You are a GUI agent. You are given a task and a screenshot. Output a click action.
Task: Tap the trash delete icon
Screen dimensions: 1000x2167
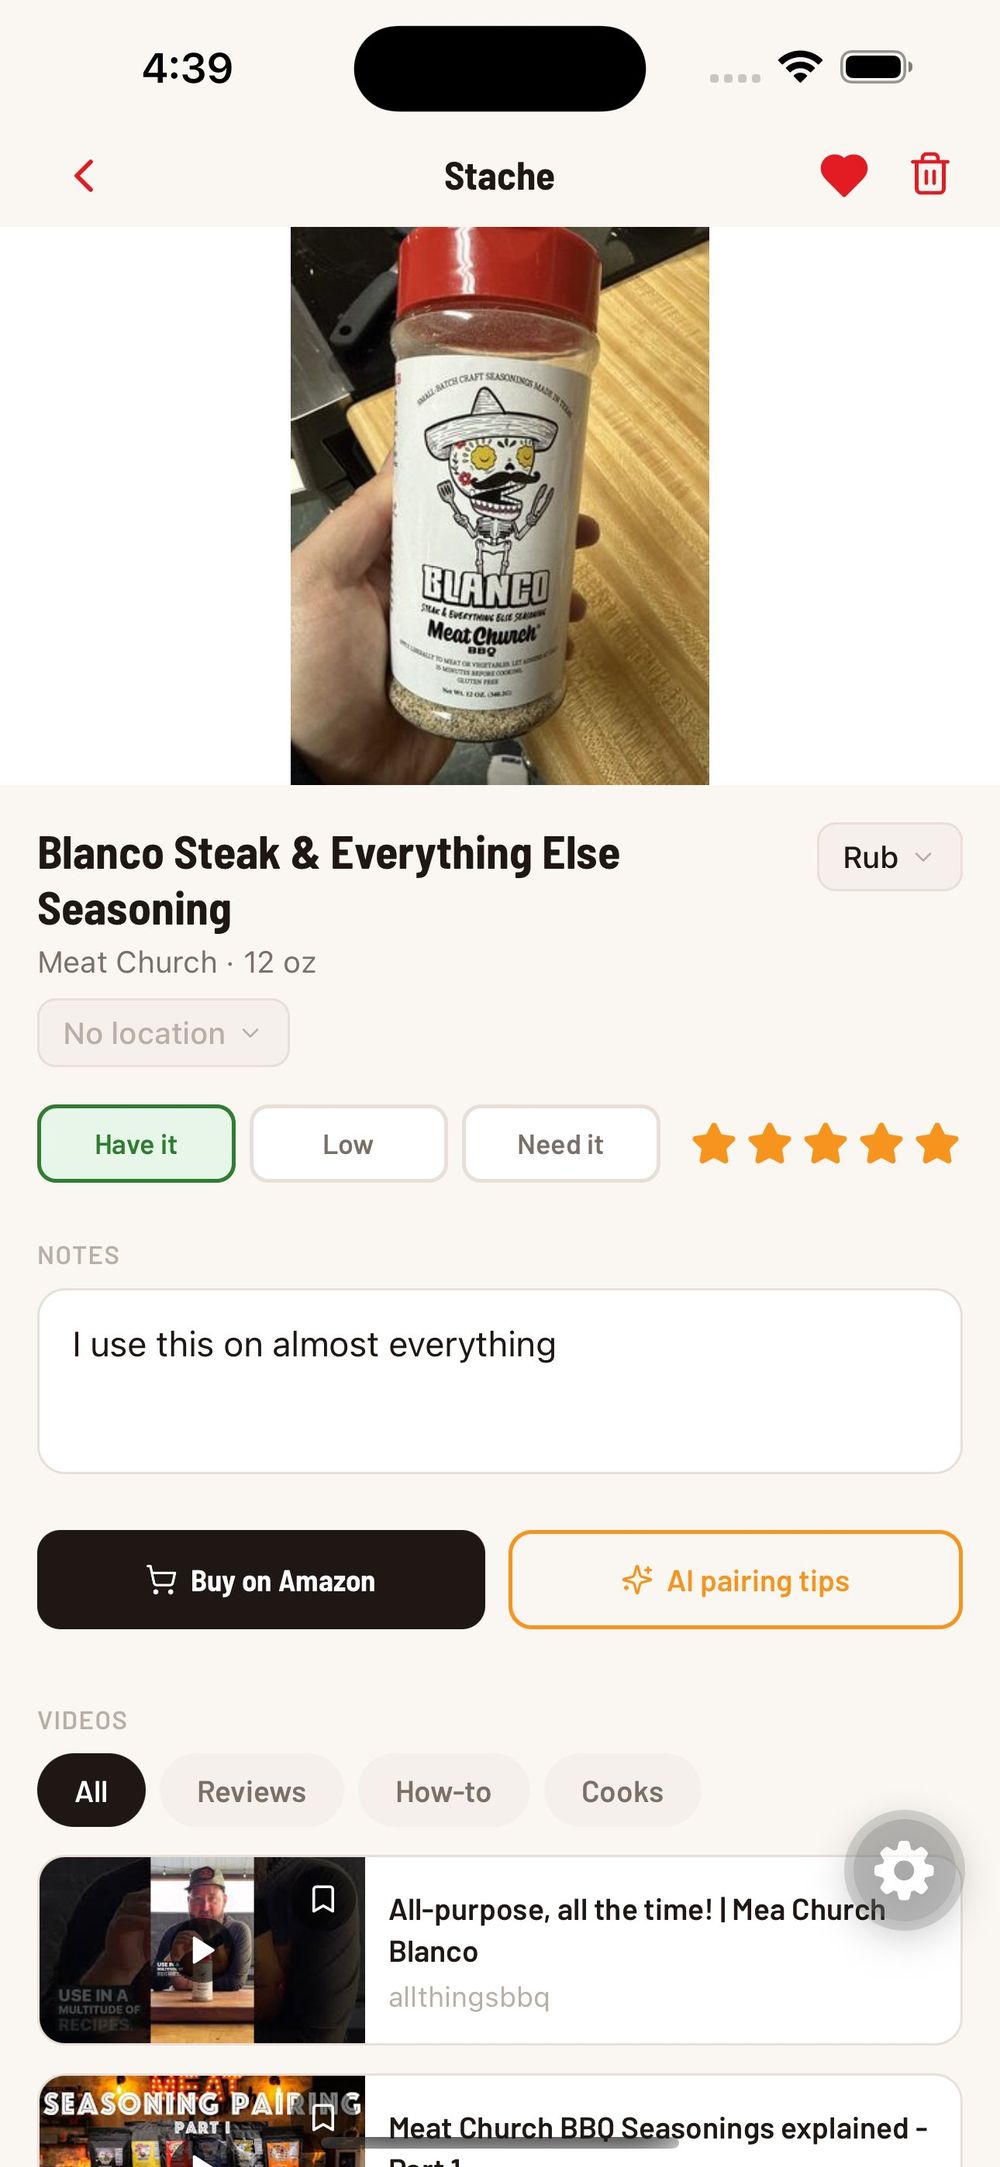929,175
